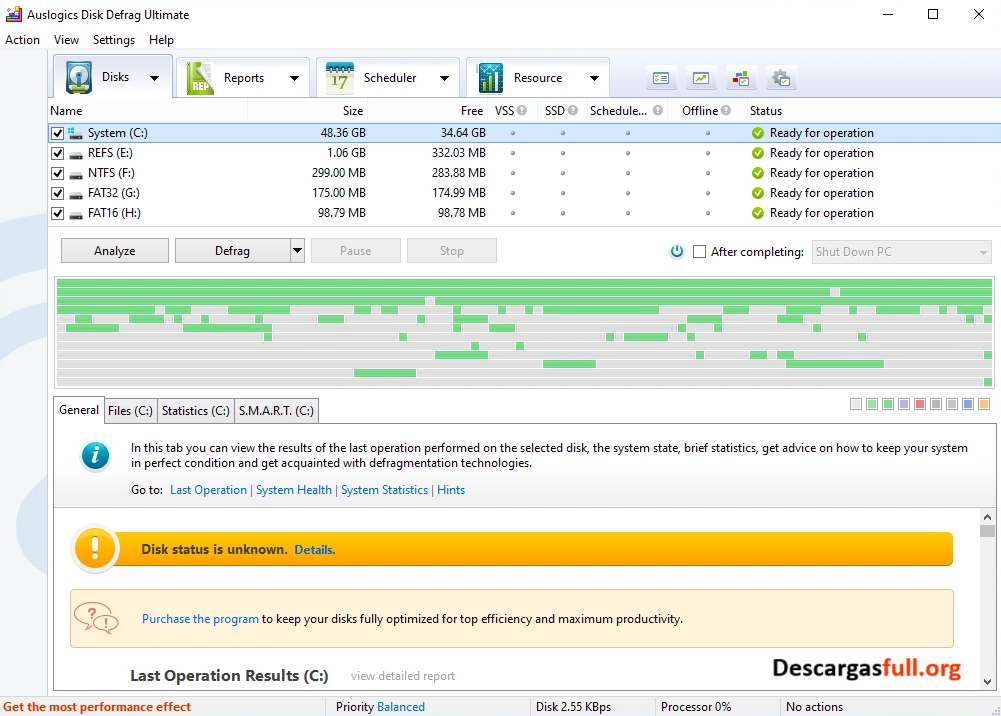Click the Analyze button
The image size is (1001, 716).
click(113, 250)
